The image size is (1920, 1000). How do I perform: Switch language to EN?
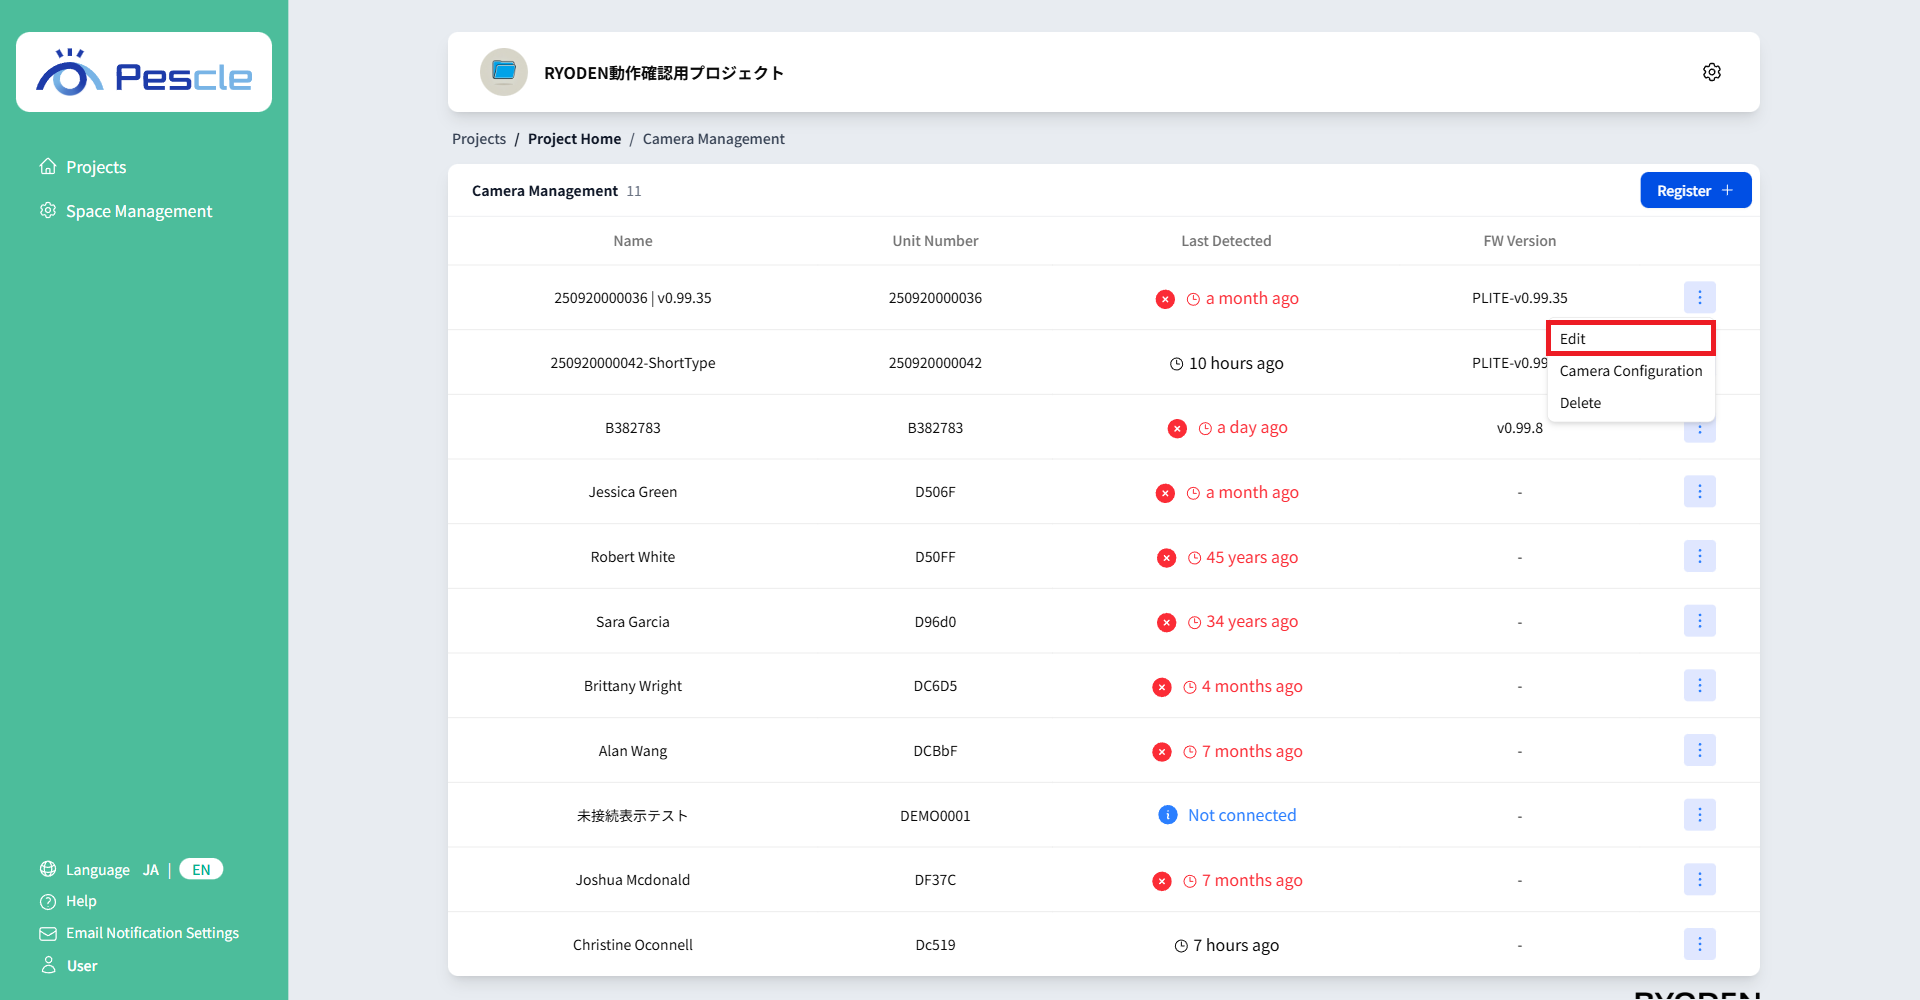(x=201, y=869)
